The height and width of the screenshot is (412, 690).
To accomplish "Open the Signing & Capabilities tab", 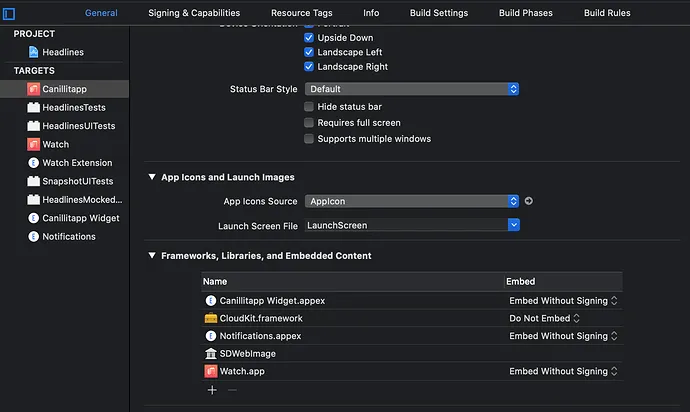I will [x=194, y=13].
